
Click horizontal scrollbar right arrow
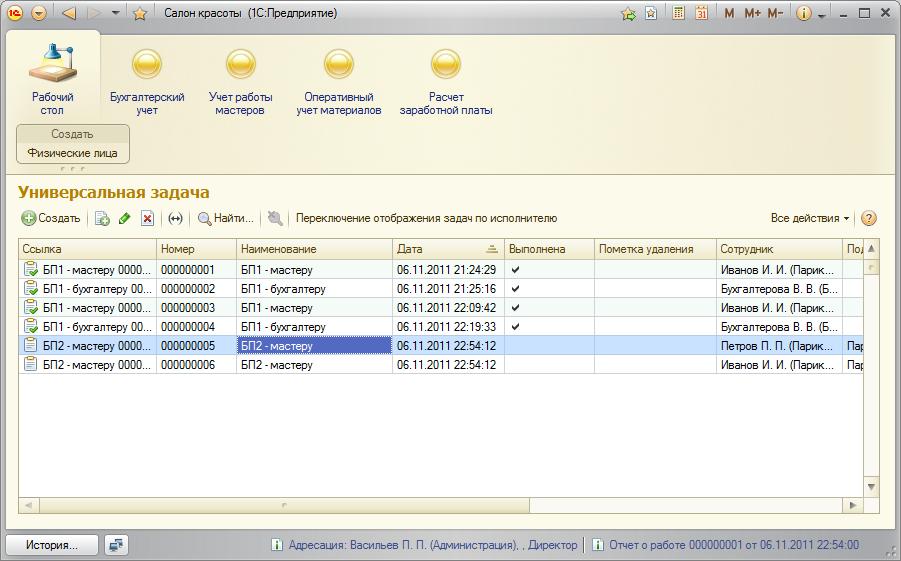coord(853,505)
